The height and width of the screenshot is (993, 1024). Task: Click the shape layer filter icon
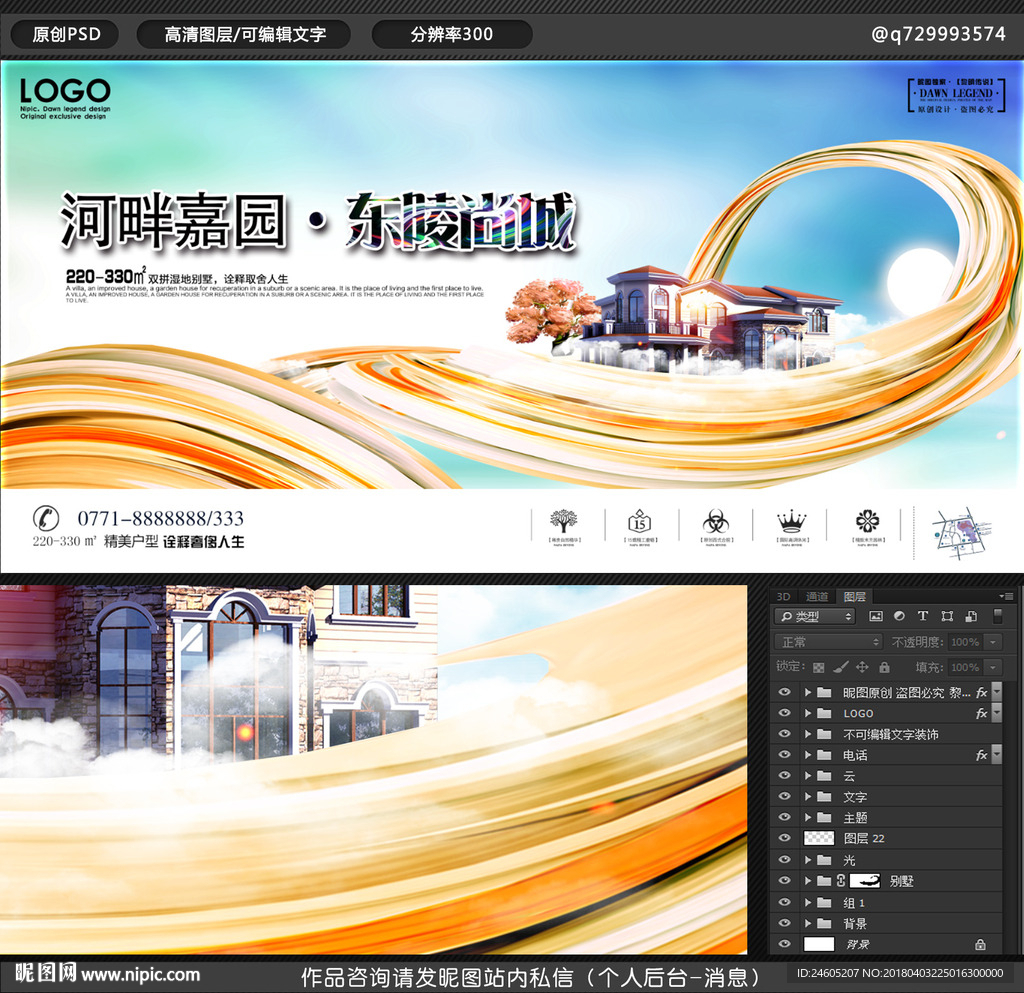pyautogui.click(x=945, y=616)
